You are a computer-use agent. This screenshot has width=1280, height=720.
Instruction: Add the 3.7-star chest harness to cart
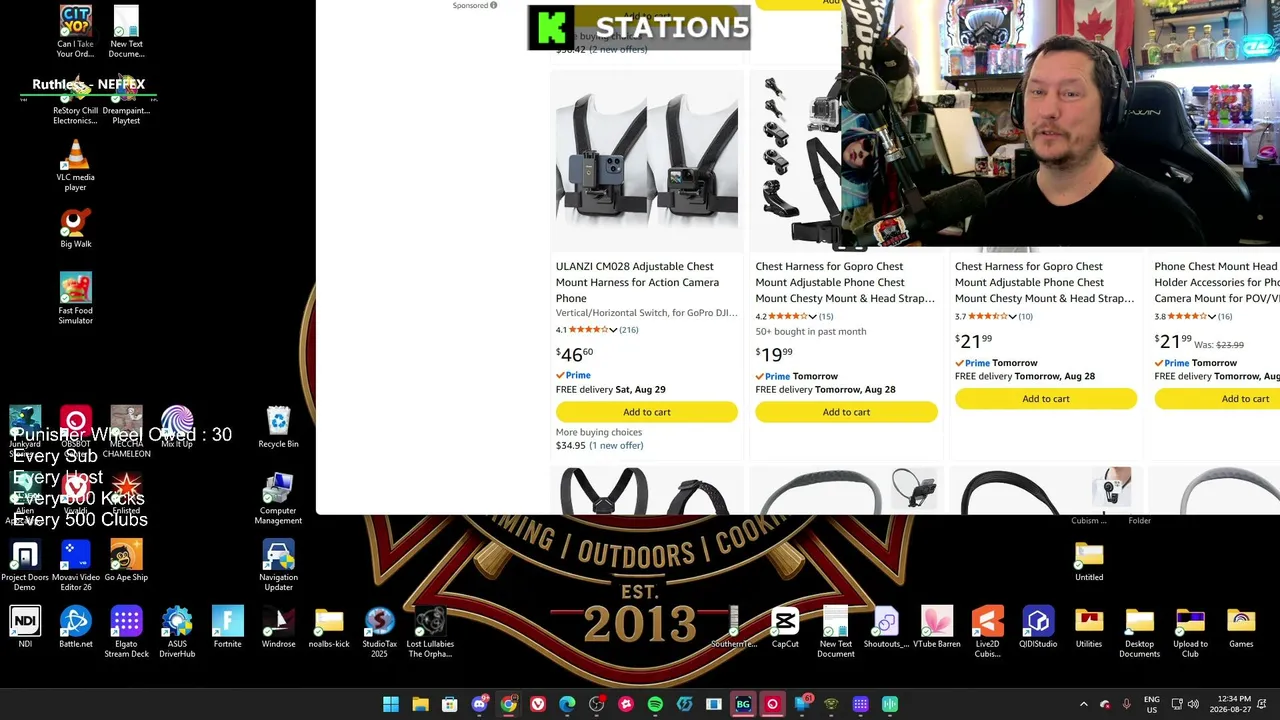point(1045,399)
